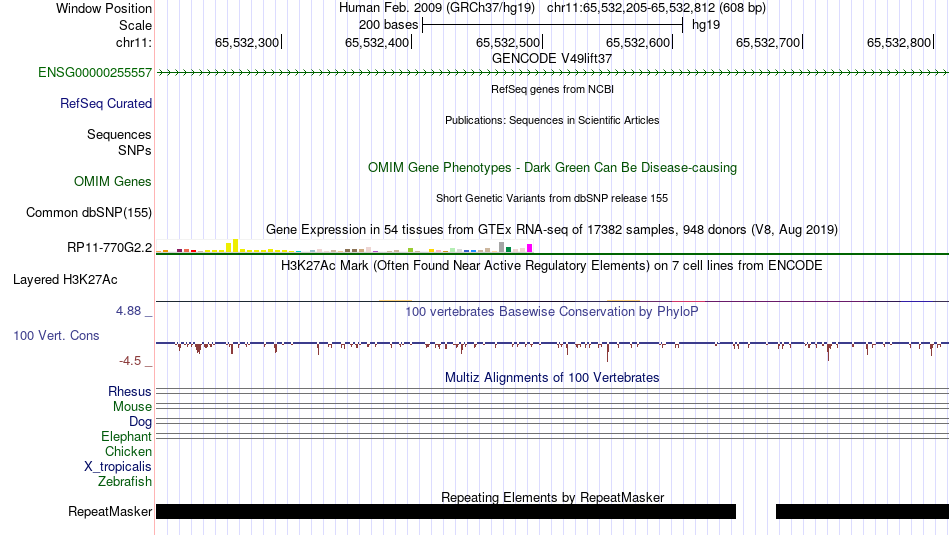This screenshot has height=535, width=950.
Task: Click the 4.88 PhyloP upper scale value
Action: [128, 311]
